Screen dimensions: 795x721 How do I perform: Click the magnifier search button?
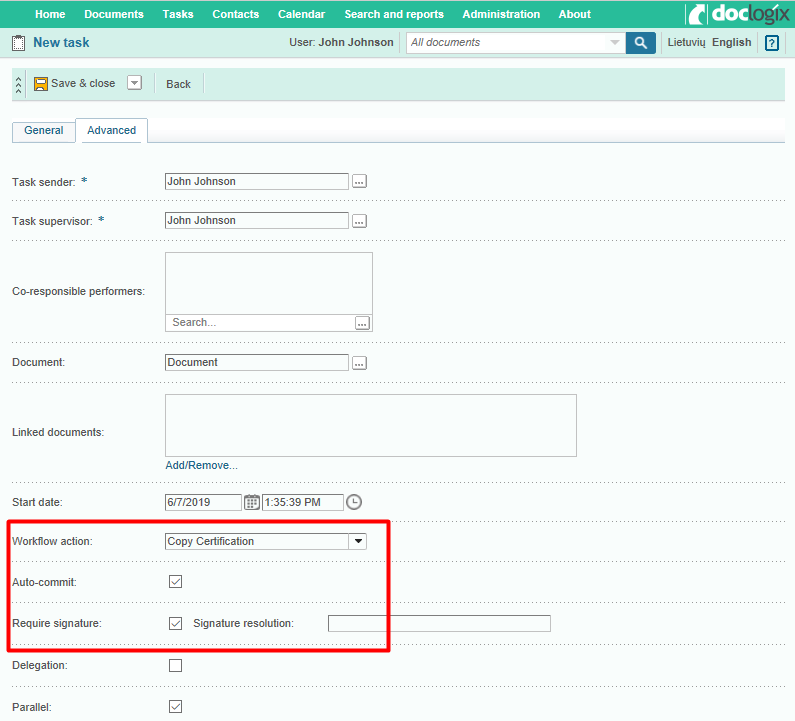tap(640, 43)
